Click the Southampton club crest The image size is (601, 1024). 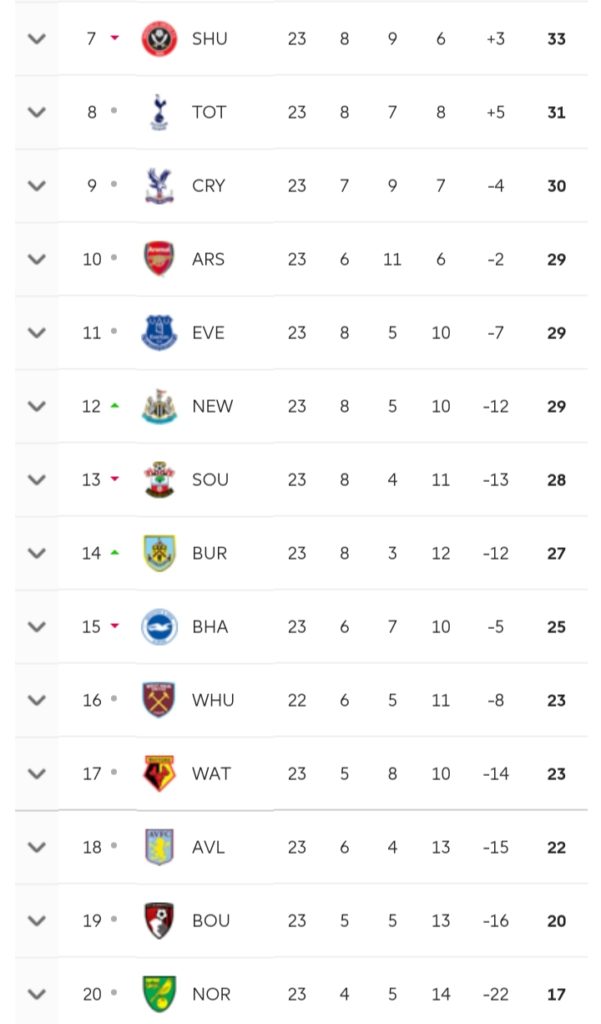coord(159,480)
